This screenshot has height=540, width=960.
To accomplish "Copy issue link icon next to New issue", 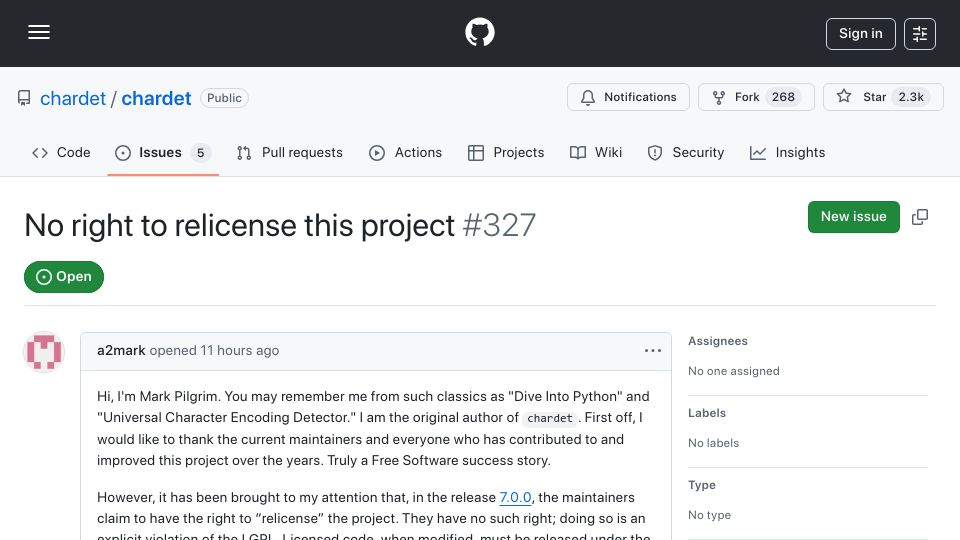I will point(920,217).
